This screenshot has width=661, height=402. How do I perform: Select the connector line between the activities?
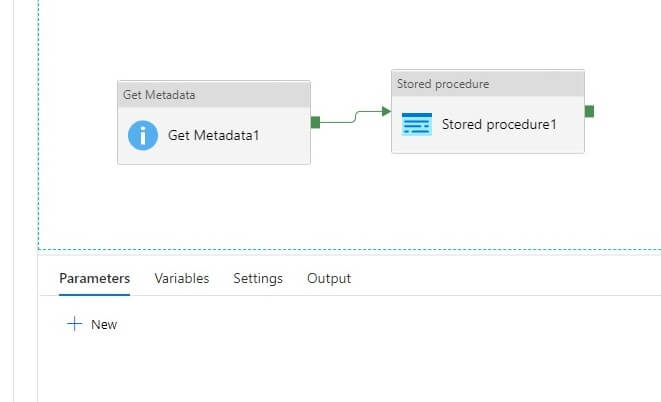[x=350, y=119]
